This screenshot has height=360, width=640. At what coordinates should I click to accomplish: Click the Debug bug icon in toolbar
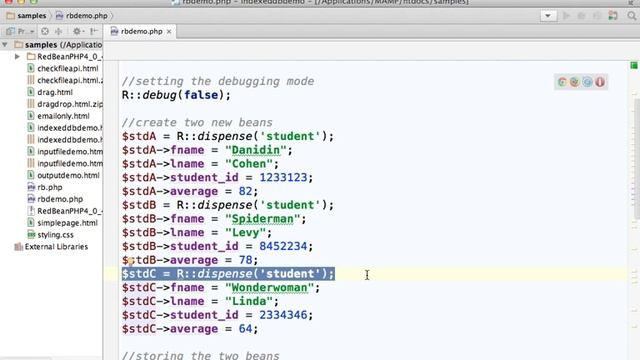[581, 16]
